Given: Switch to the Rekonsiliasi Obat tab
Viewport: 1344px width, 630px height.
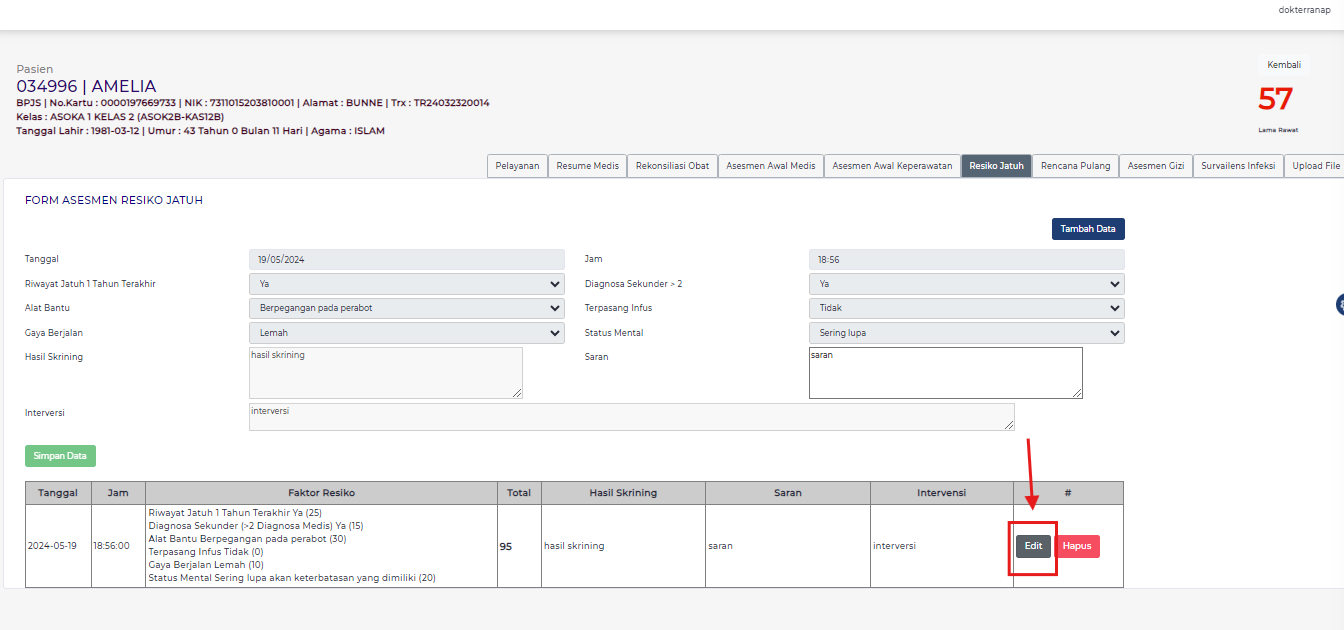Looking at the screenshot, I should (x=672, y=165).
